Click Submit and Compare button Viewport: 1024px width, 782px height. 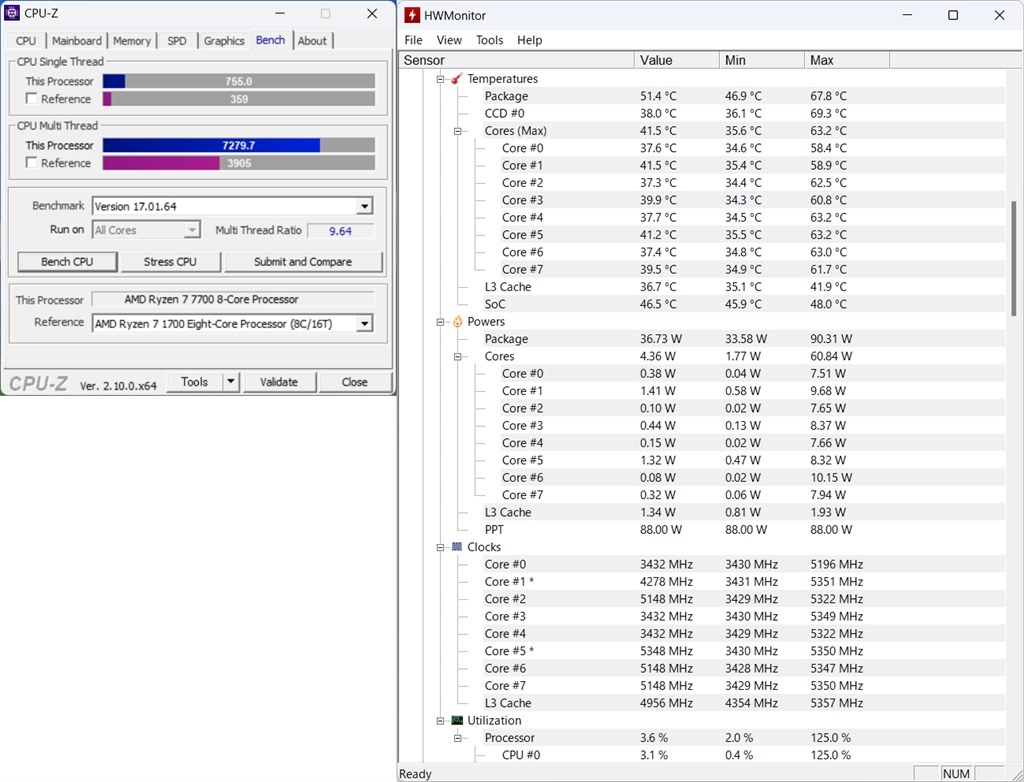303,261
